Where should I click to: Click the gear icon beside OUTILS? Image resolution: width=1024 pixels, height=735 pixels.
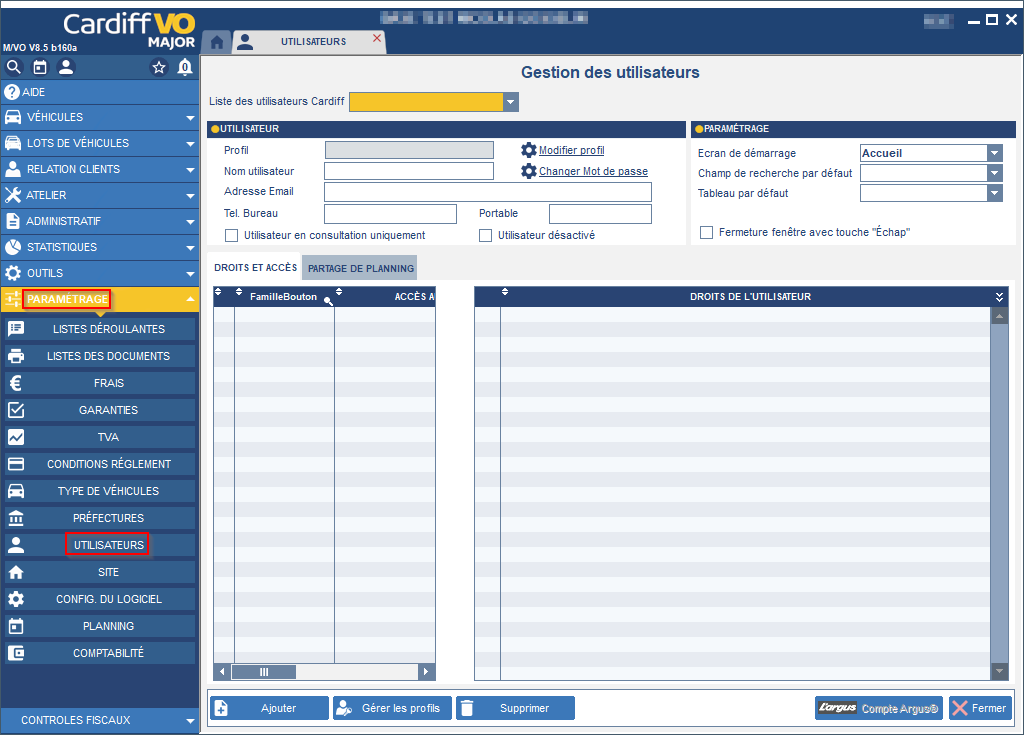[12, 273]
